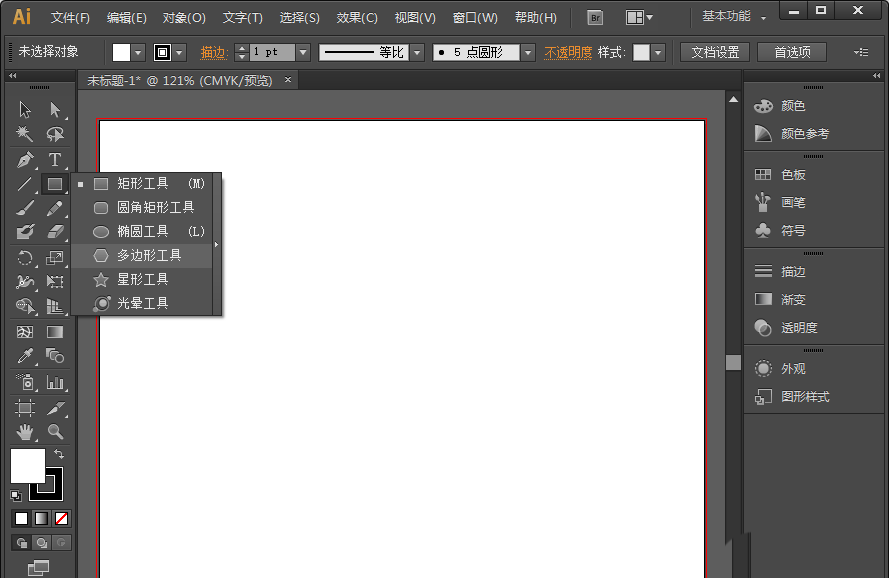Select the Artboard tool
Screen dimensions: 889x578
tap(25, 408)
